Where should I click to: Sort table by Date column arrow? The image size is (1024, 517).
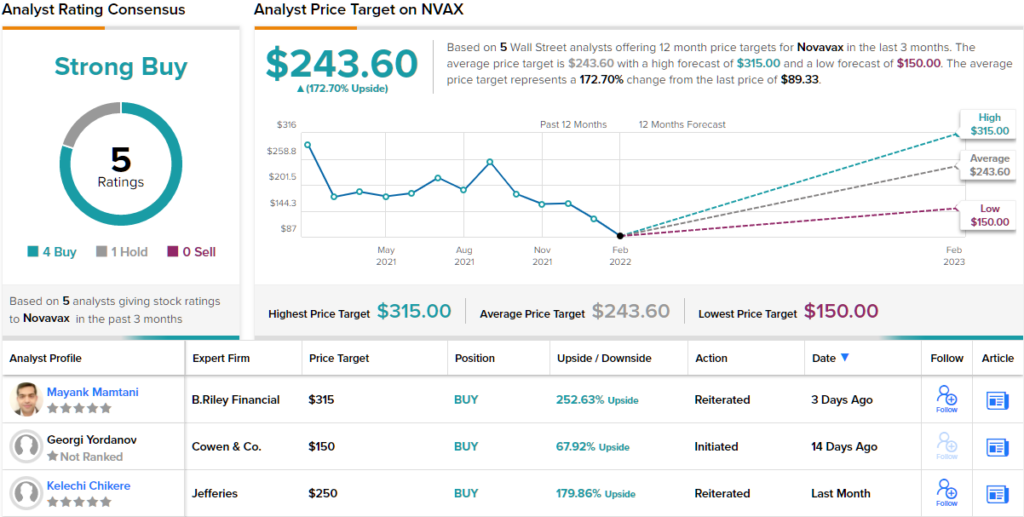845,358
